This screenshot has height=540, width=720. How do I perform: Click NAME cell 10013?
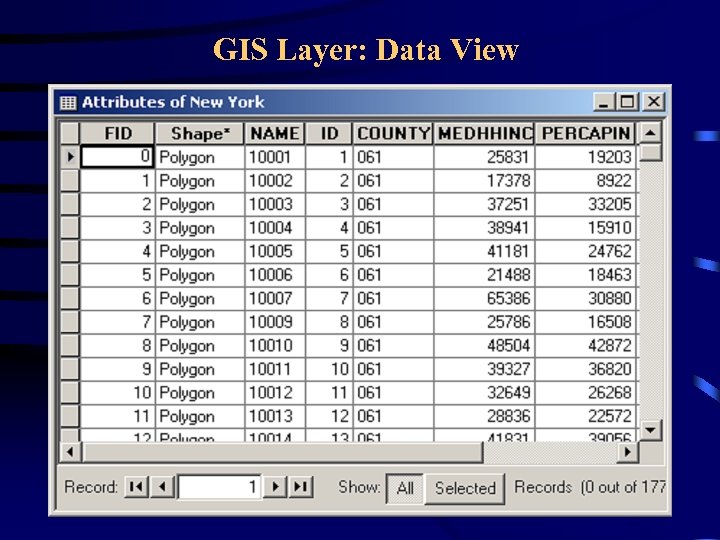tap(275, 416)
